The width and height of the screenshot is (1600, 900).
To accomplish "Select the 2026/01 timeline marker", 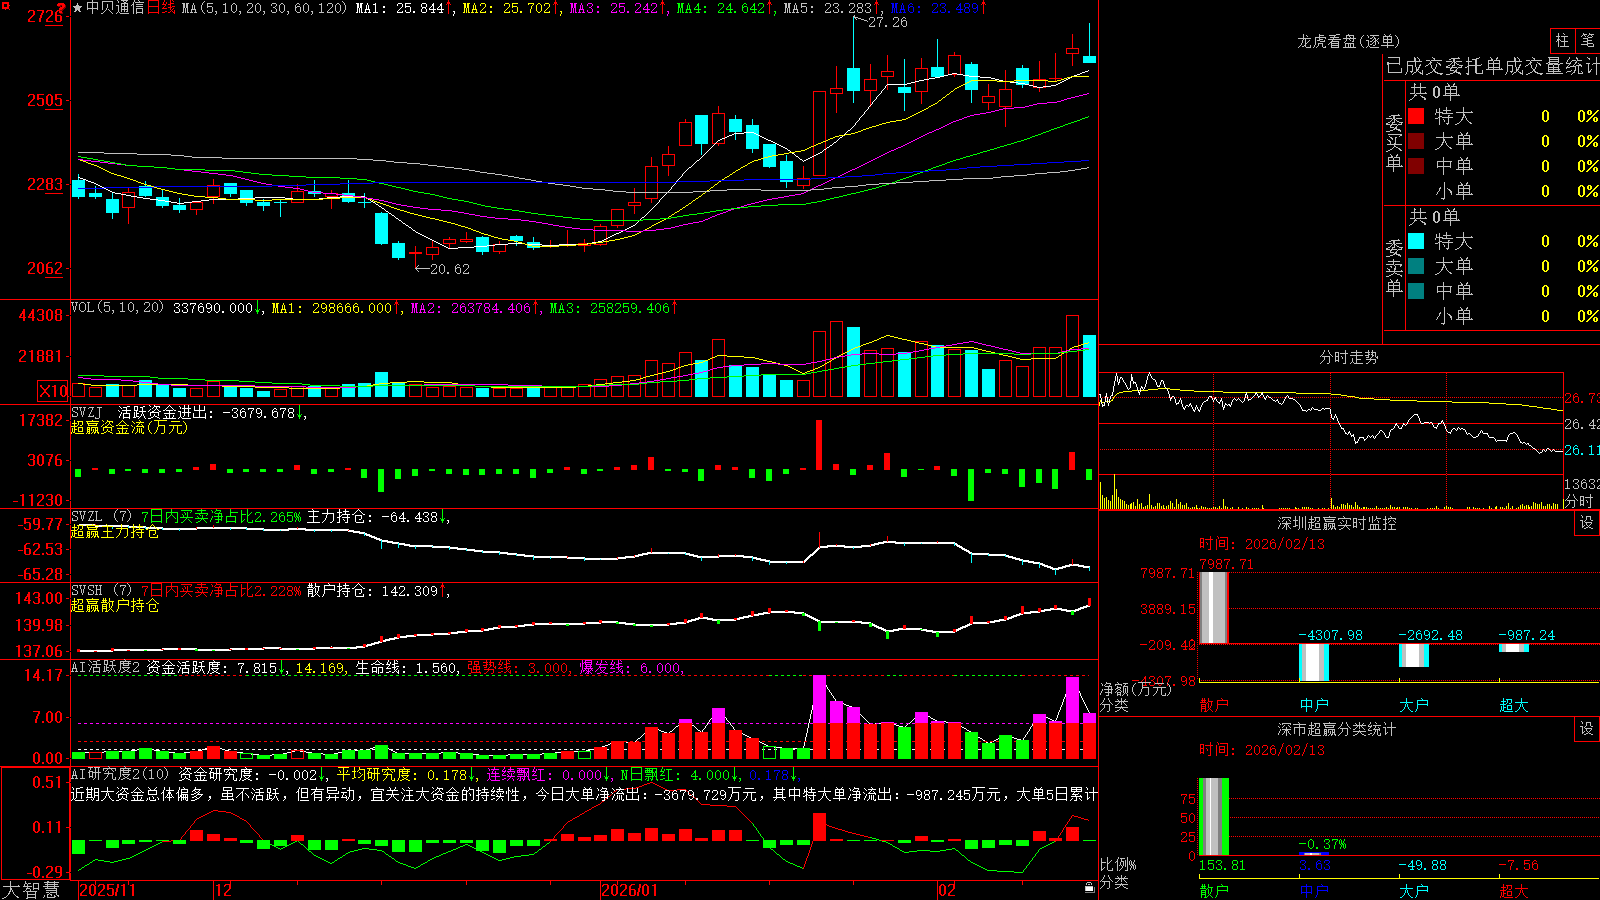I will click(x=630, y=890).
